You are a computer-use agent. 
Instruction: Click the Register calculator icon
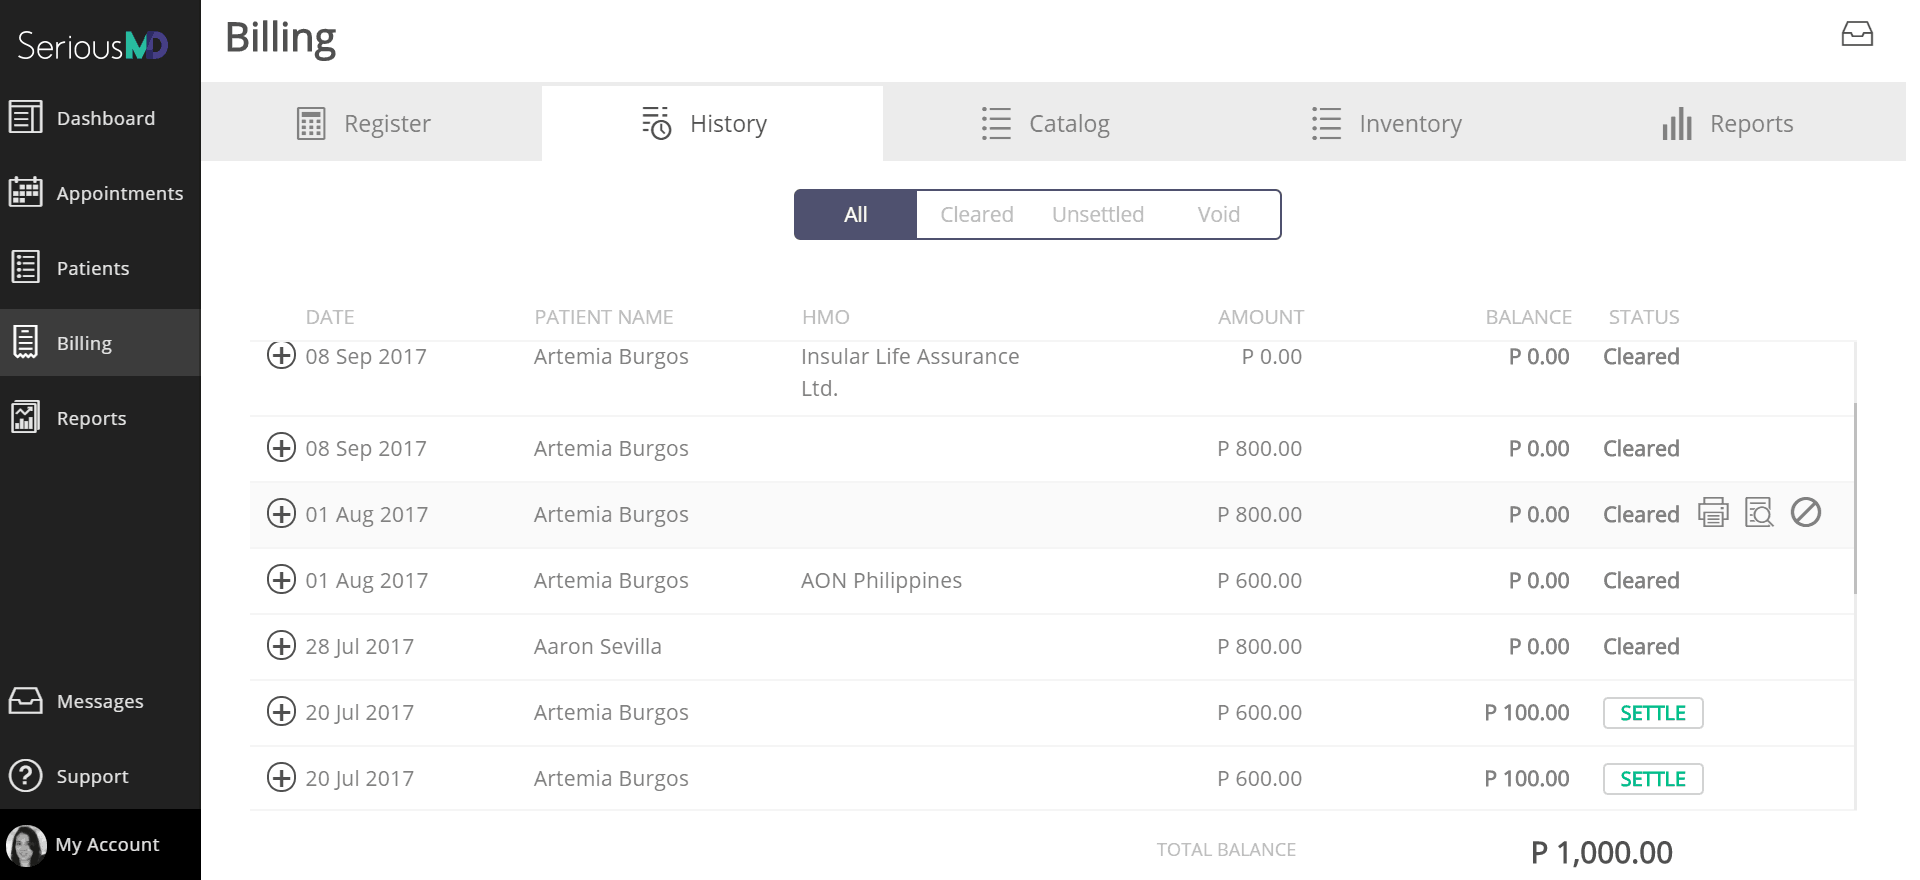(311, 124)
